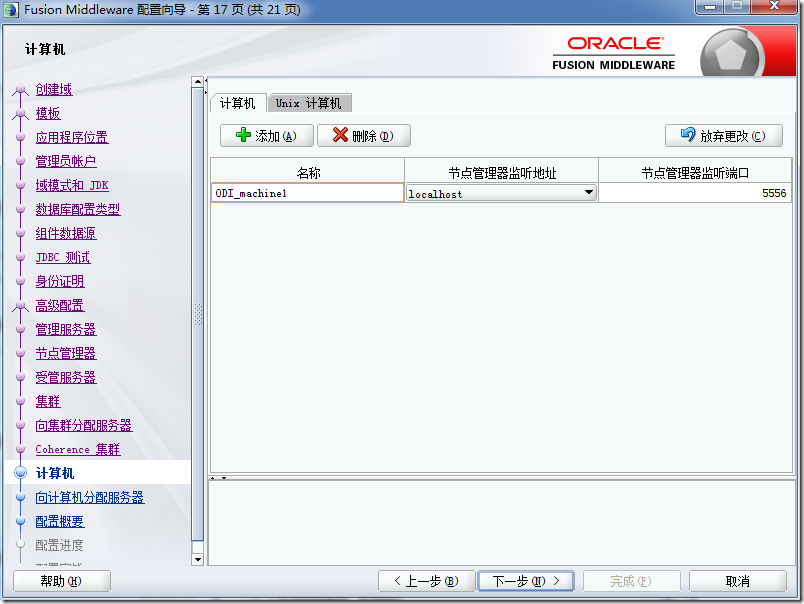
Task: Open the 受管服务器 step link
Action: pyautogui.click(x=66, y=377)
